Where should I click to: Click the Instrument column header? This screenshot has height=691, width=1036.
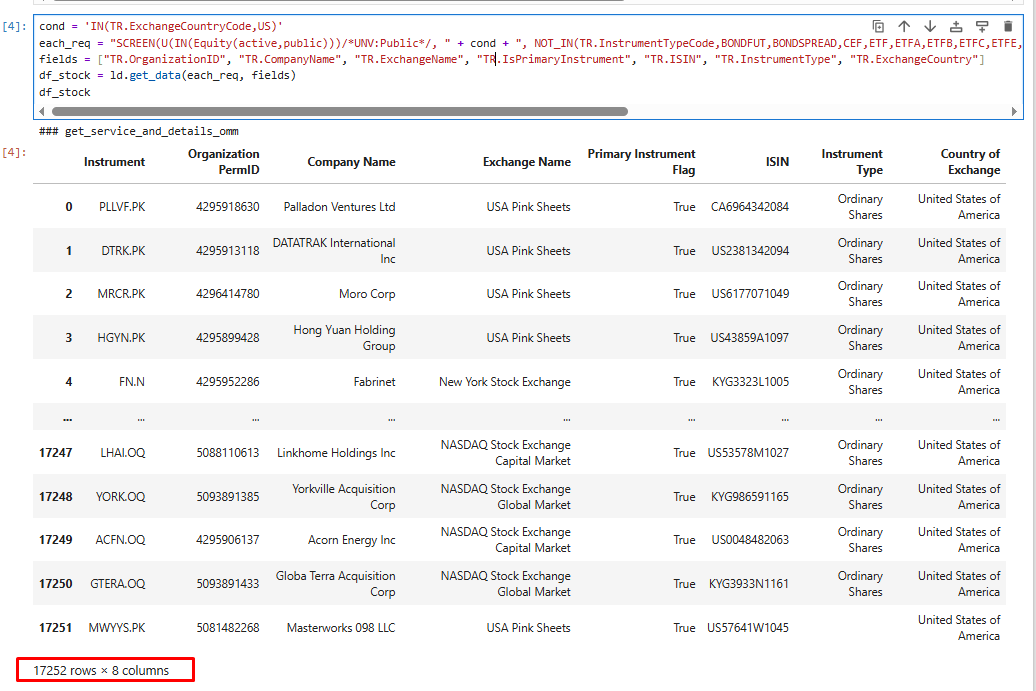[114, 162]
